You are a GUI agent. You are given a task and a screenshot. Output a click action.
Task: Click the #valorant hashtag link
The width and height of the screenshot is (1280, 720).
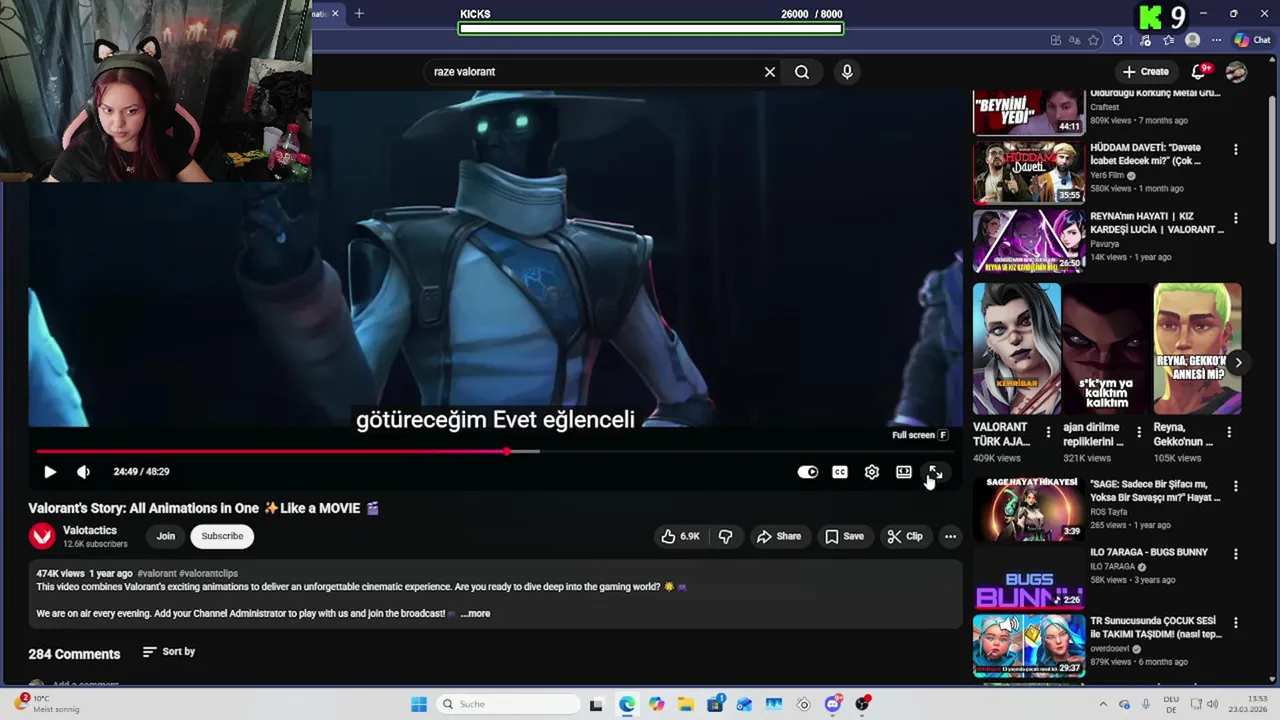coord(156,574)
